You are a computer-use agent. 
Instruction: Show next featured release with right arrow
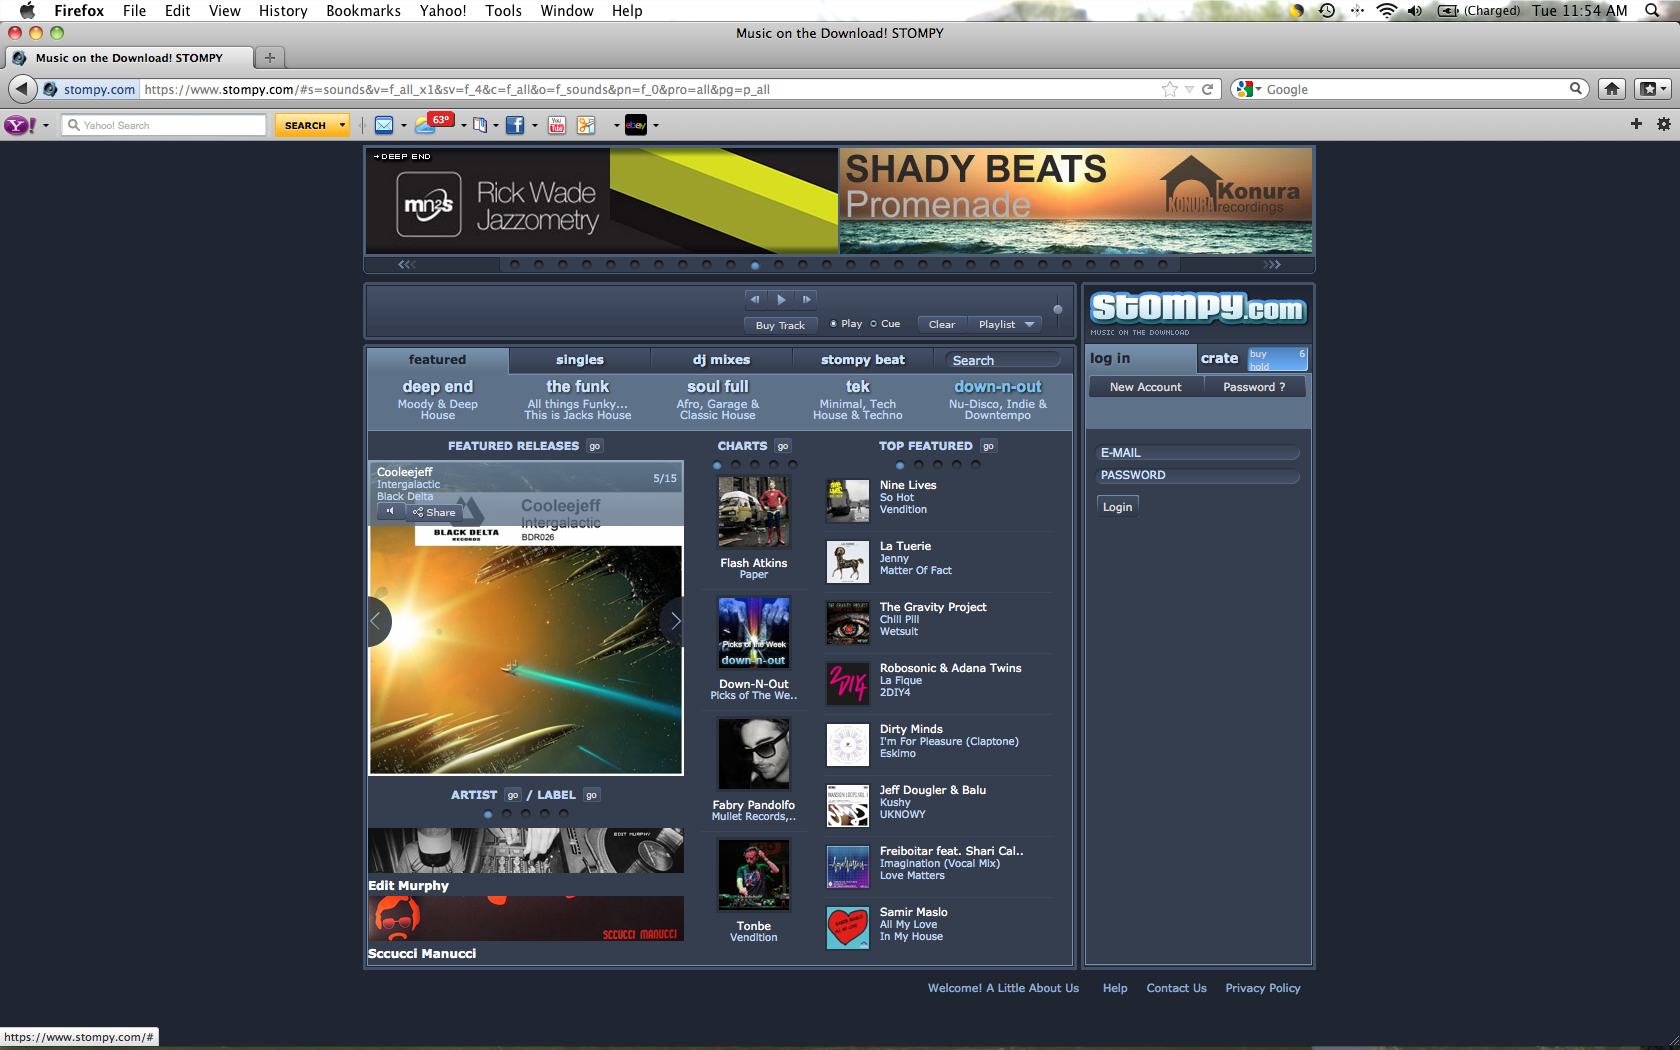[673, 621]
